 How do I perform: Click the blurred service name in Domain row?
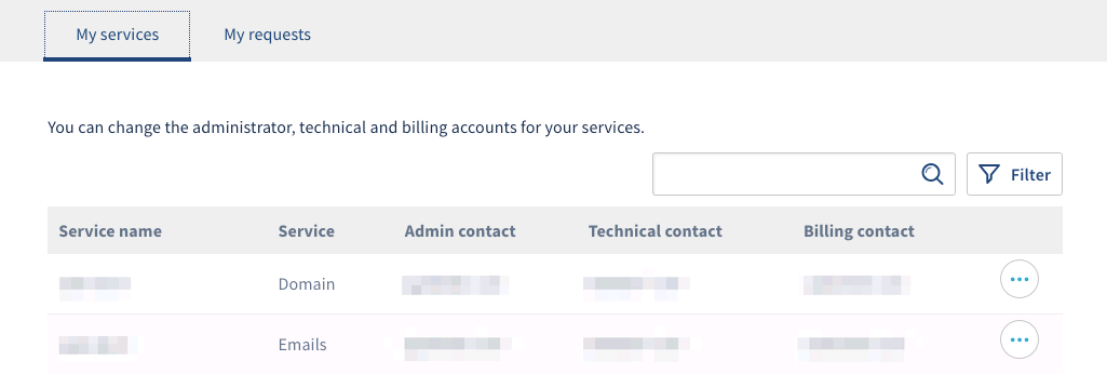(x=95, y=285)
